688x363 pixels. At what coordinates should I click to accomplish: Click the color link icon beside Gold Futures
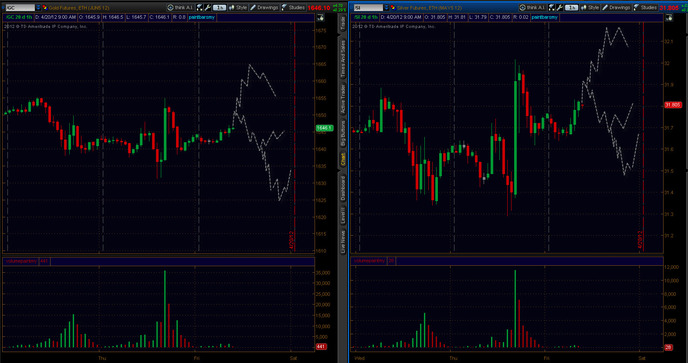pyautogui.click(x=44, y=7)
